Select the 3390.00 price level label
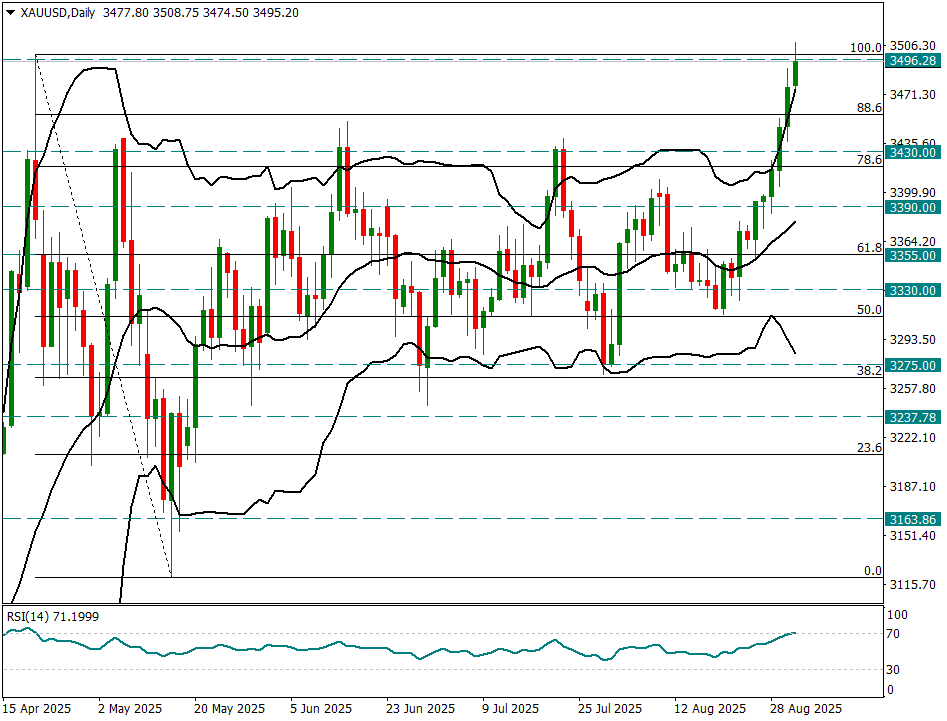The width and height of the screenshot is (947, 721). click(913, 208)
